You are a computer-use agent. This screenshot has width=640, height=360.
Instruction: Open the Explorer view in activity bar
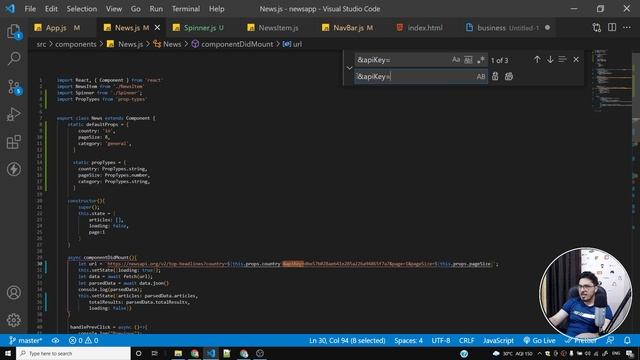[14, 31]
